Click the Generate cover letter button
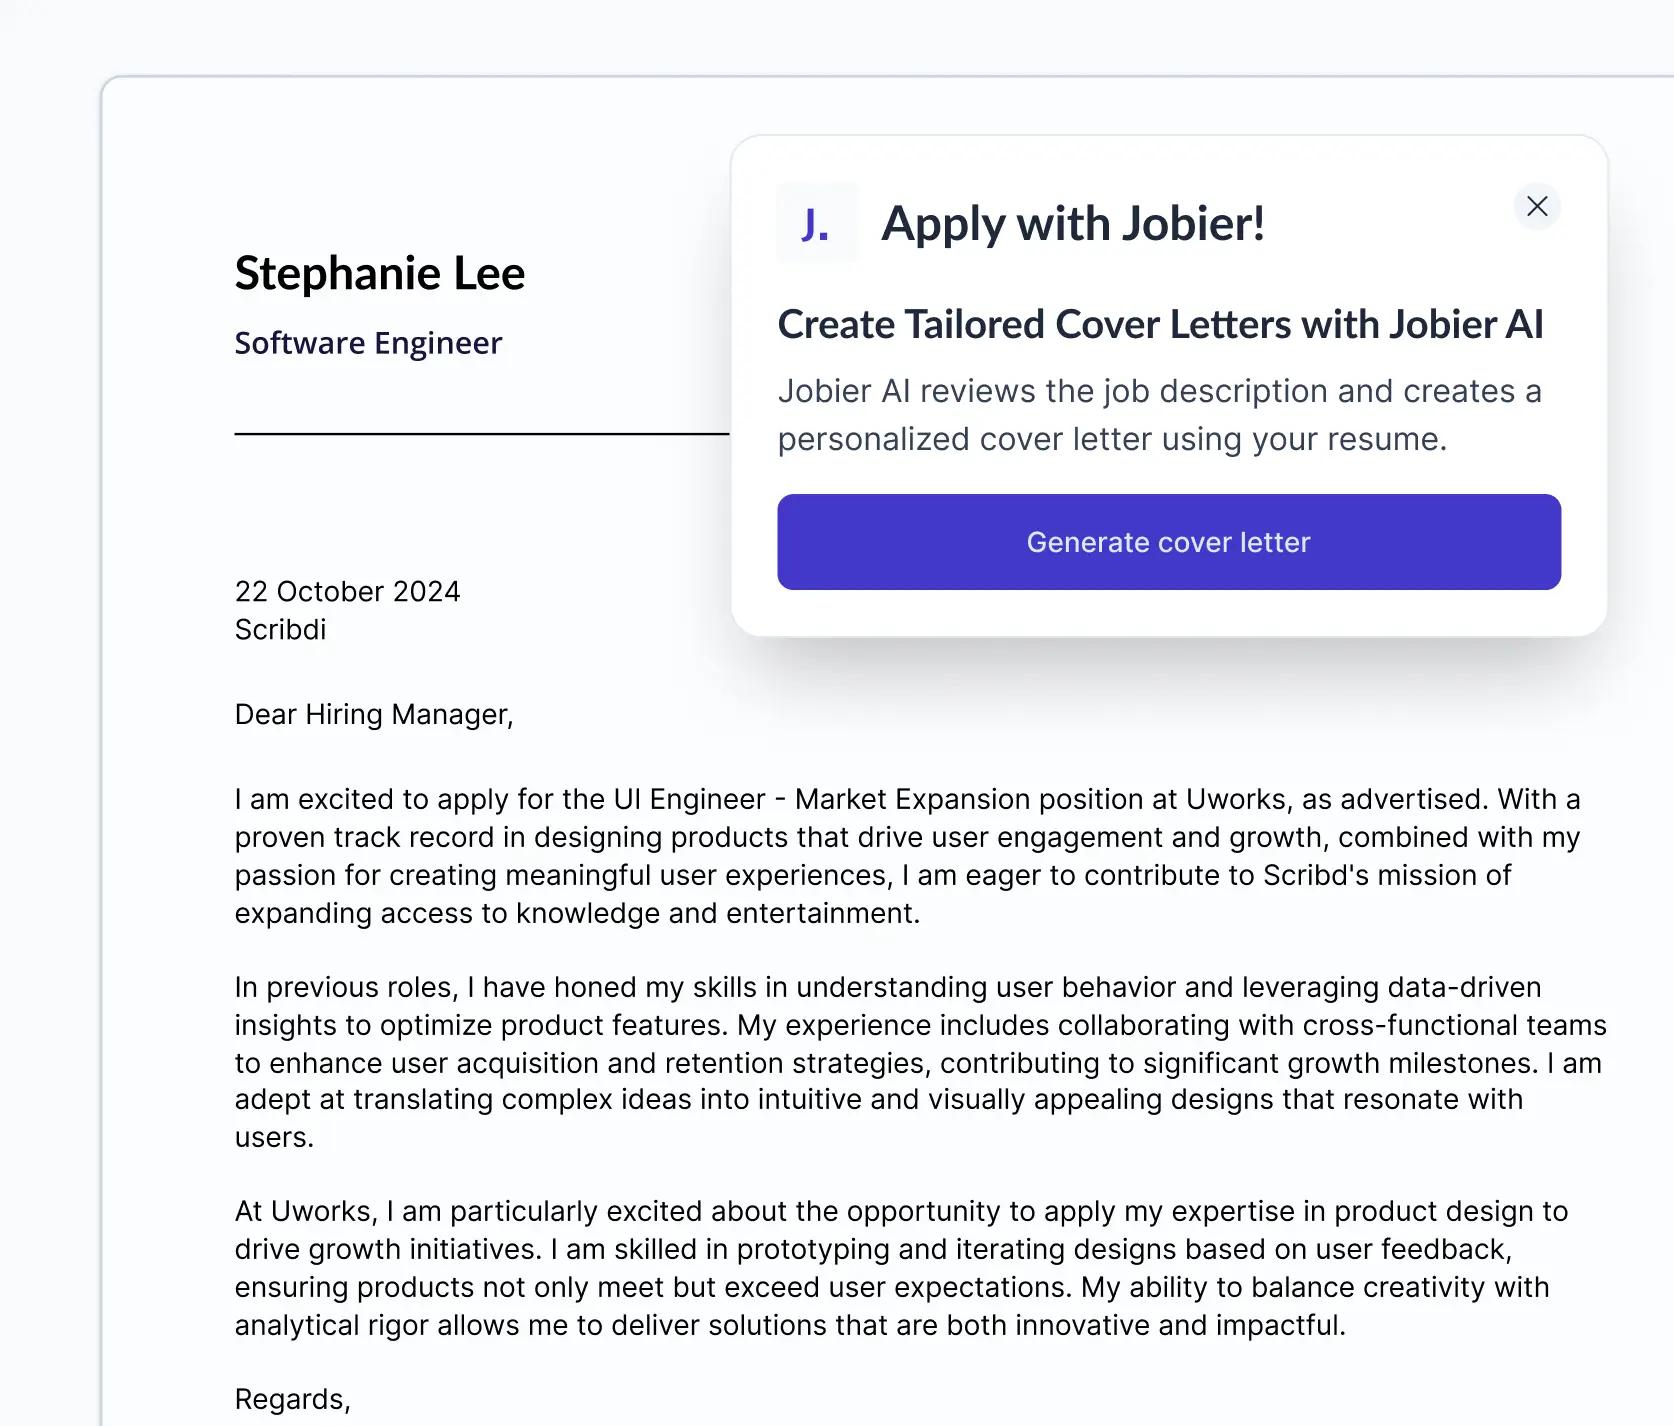The width and height of the screenshot is (1674, 1426). 1168,541
